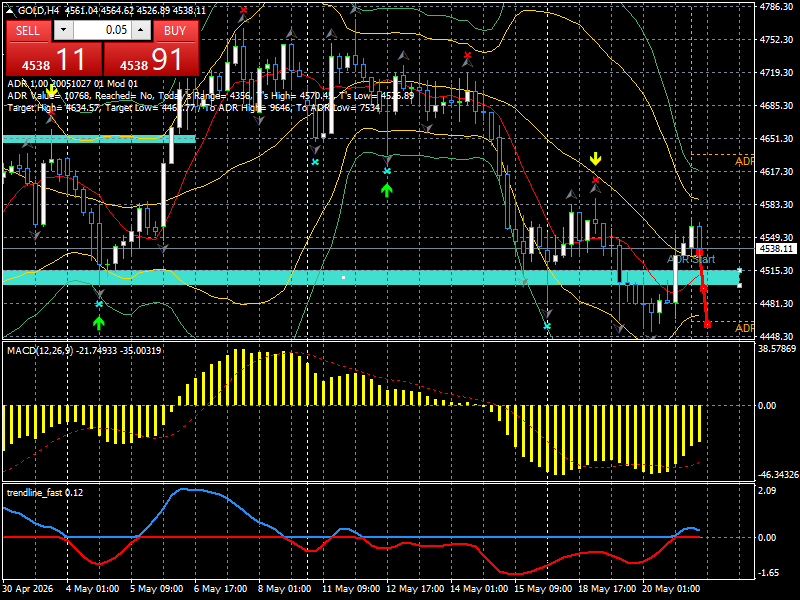Focus the 0.05 volume input field

pos(102,30)
